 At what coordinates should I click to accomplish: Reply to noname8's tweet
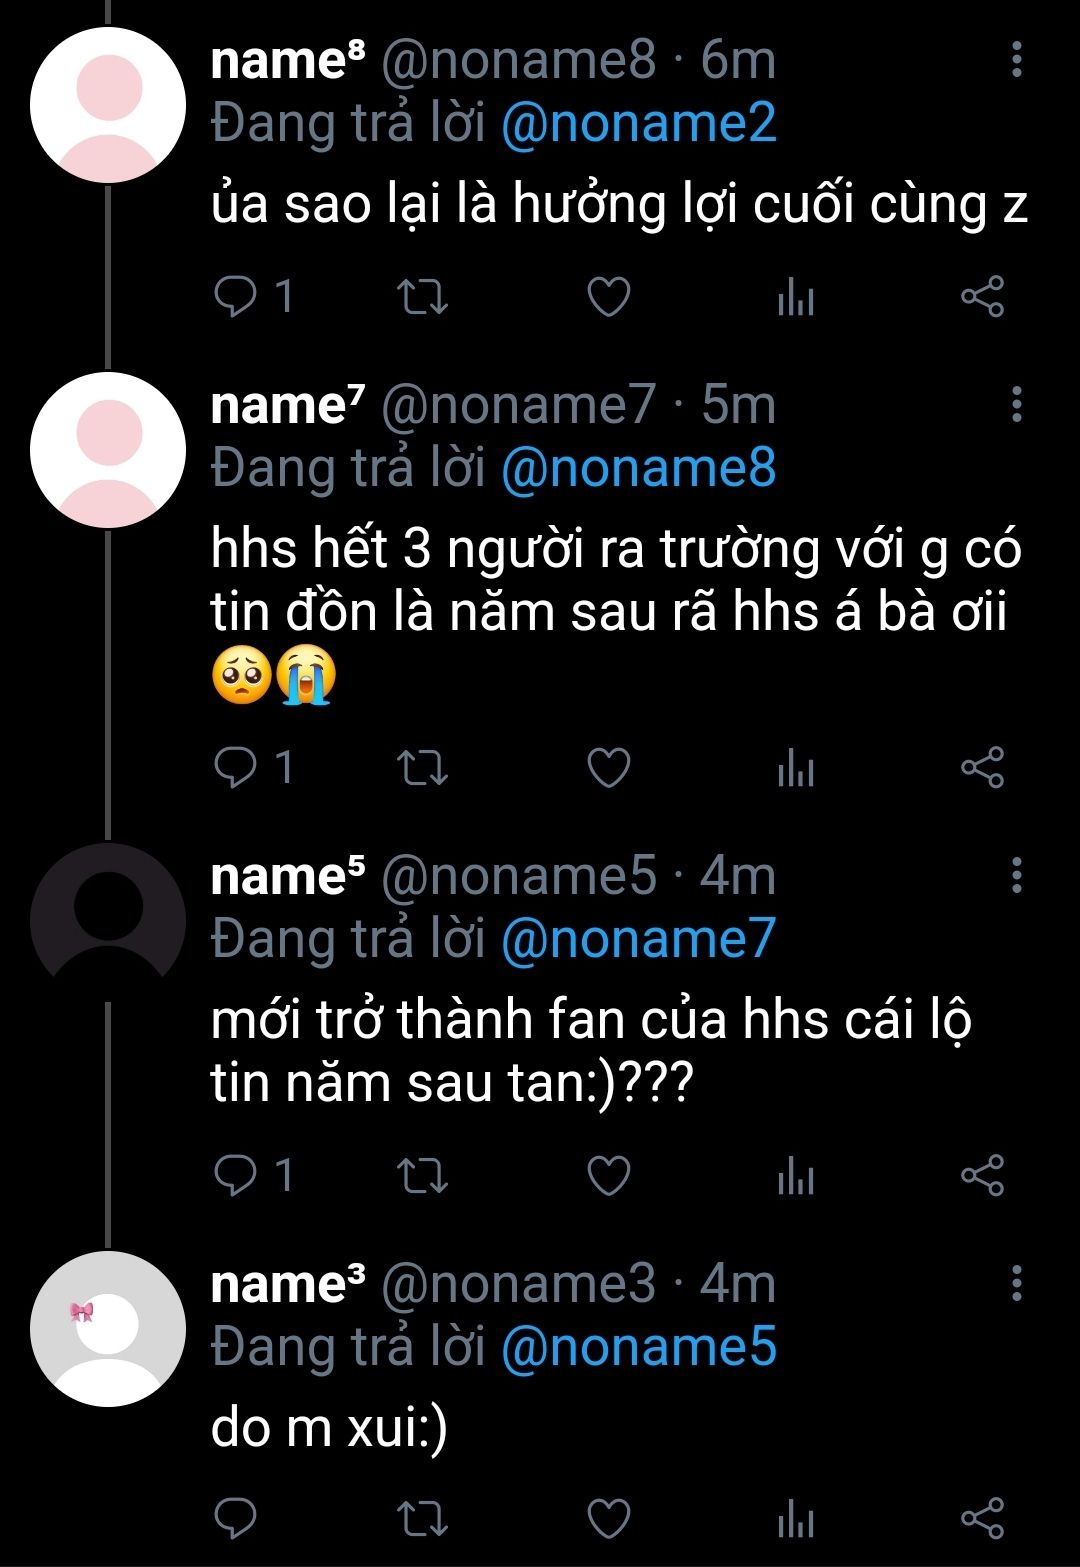[x=237, y=297]
